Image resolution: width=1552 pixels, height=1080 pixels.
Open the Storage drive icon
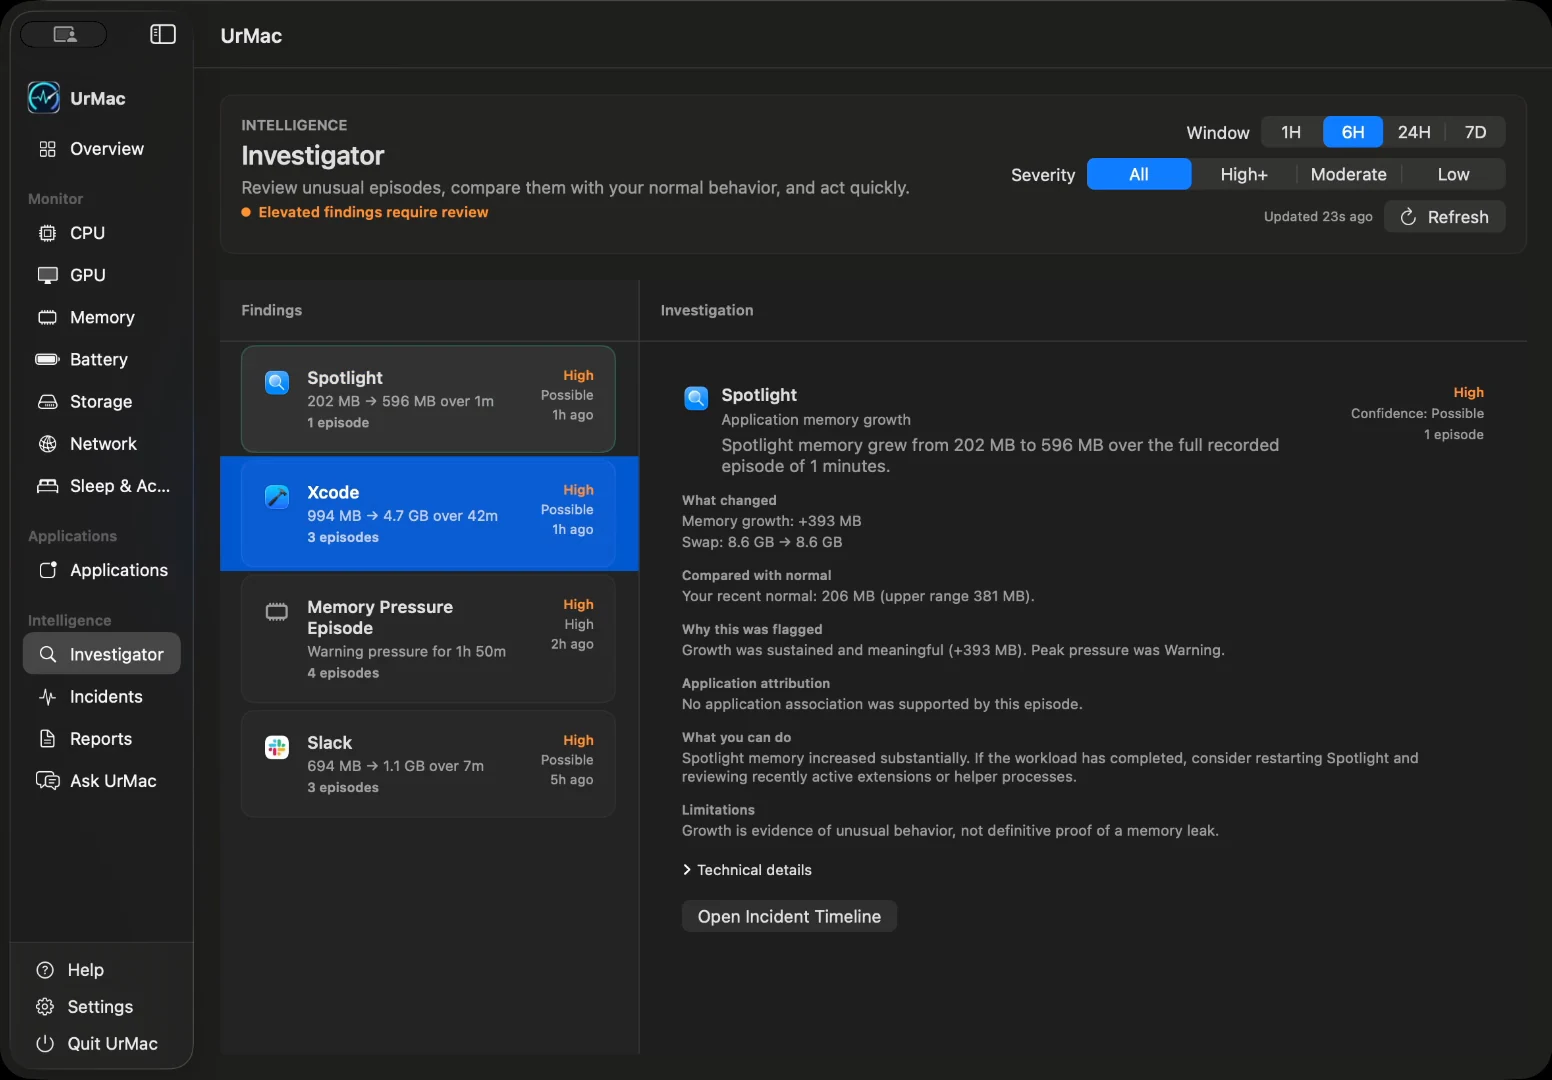pos(47,401)
